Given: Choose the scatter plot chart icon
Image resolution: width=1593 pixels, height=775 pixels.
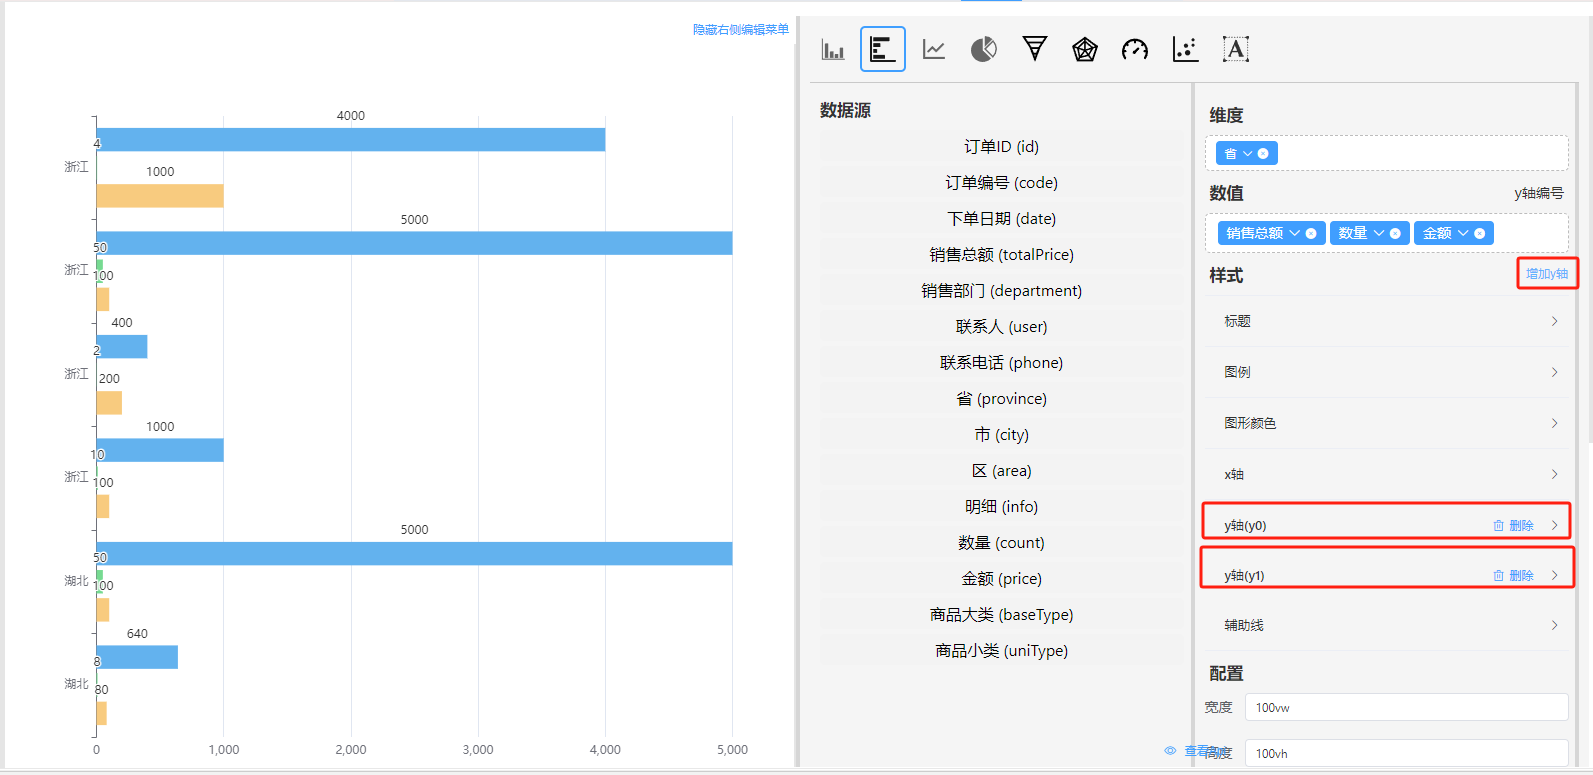Looking at the screenshot, I should tap(1185, 49).
